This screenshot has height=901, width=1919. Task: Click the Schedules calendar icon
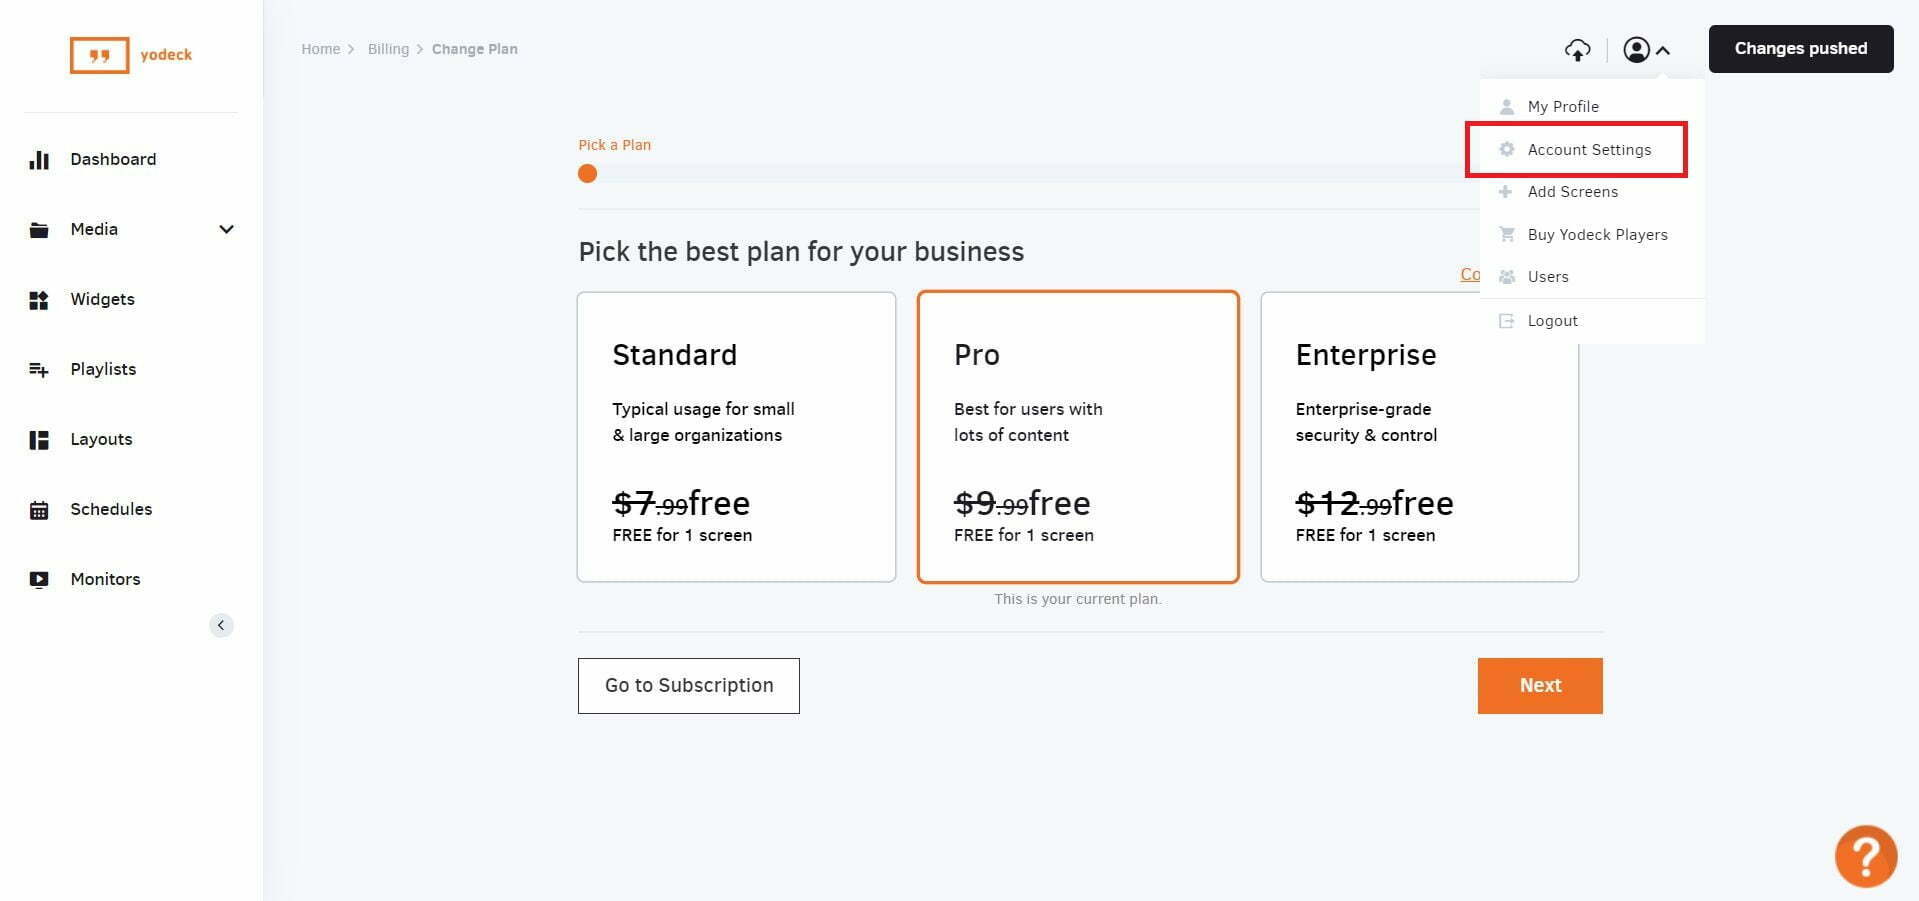click(39, 510)
